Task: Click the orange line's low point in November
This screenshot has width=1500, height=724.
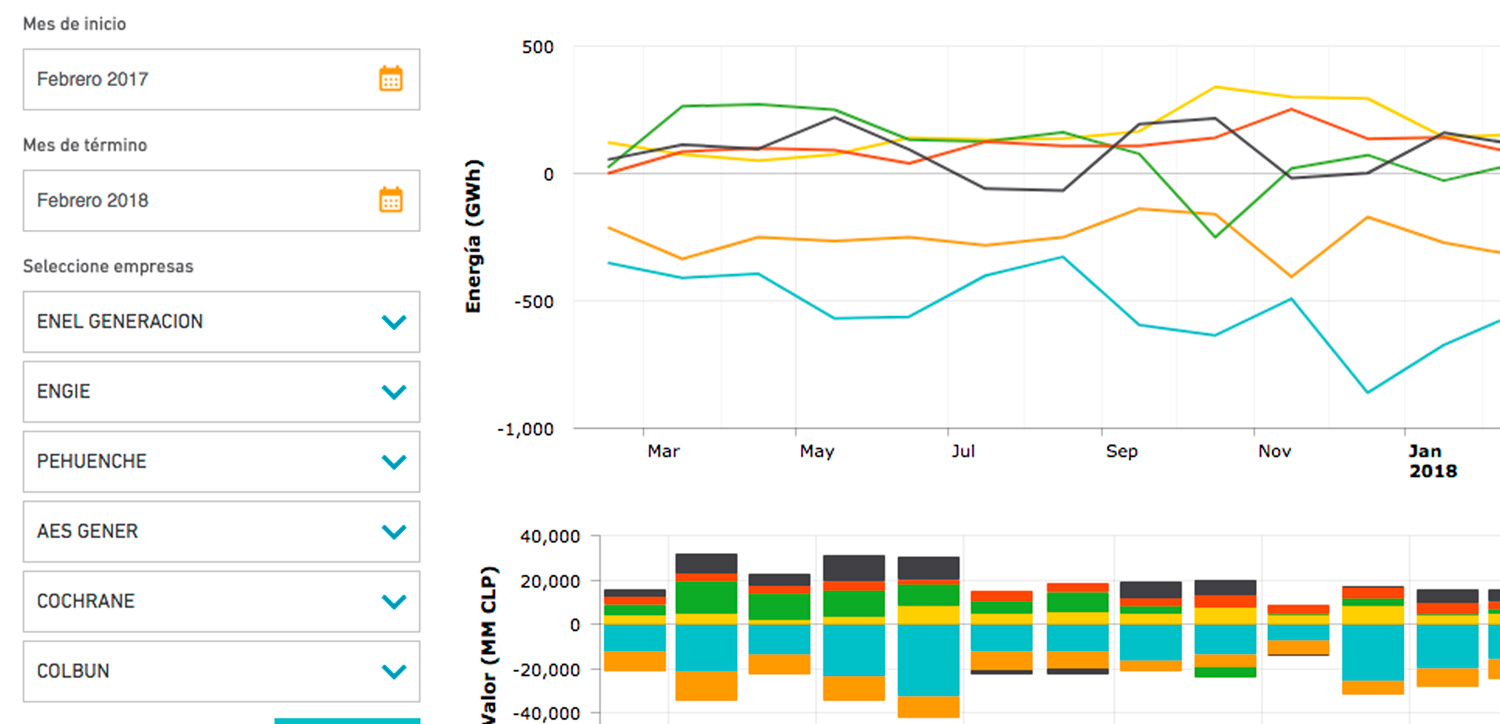Action: 1290,277
